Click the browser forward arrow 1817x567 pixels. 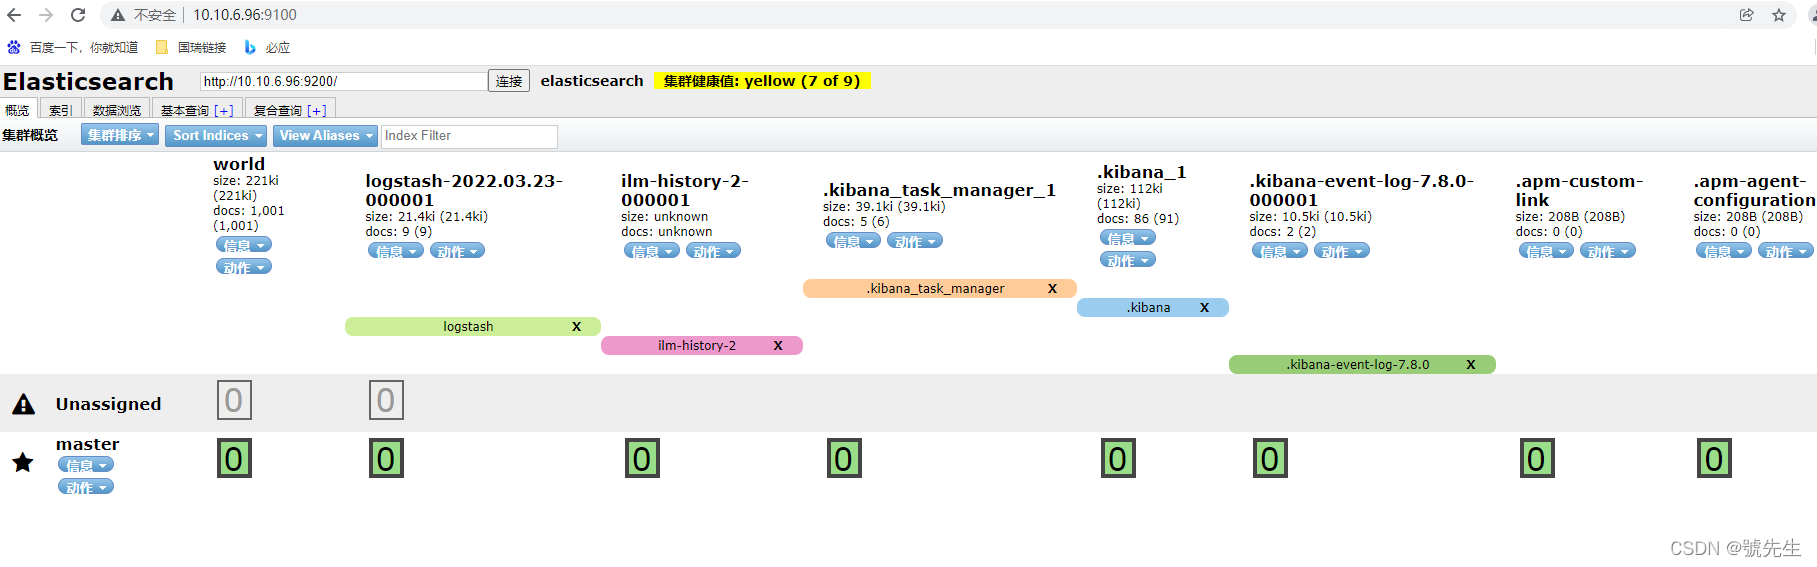pyautogui.click(x=46, y=15)
